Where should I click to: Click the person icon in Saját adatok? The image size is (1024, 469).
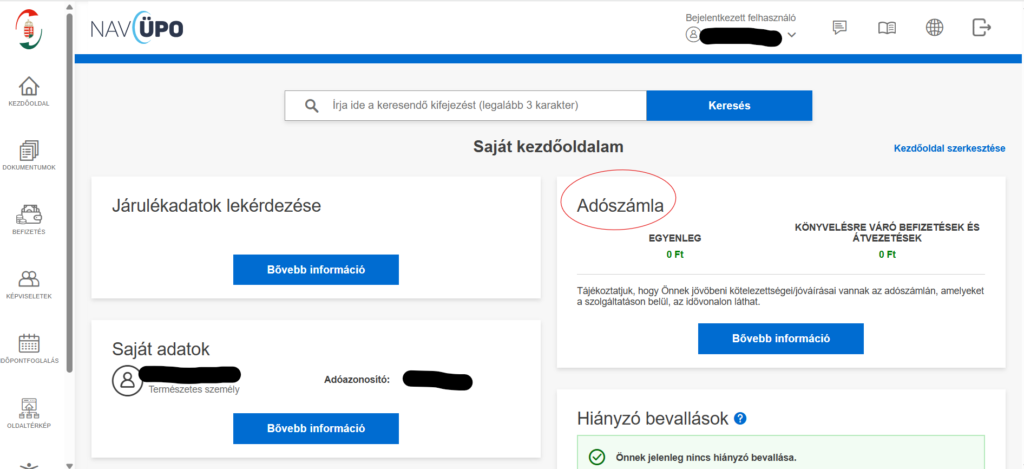tap(127, 381)
